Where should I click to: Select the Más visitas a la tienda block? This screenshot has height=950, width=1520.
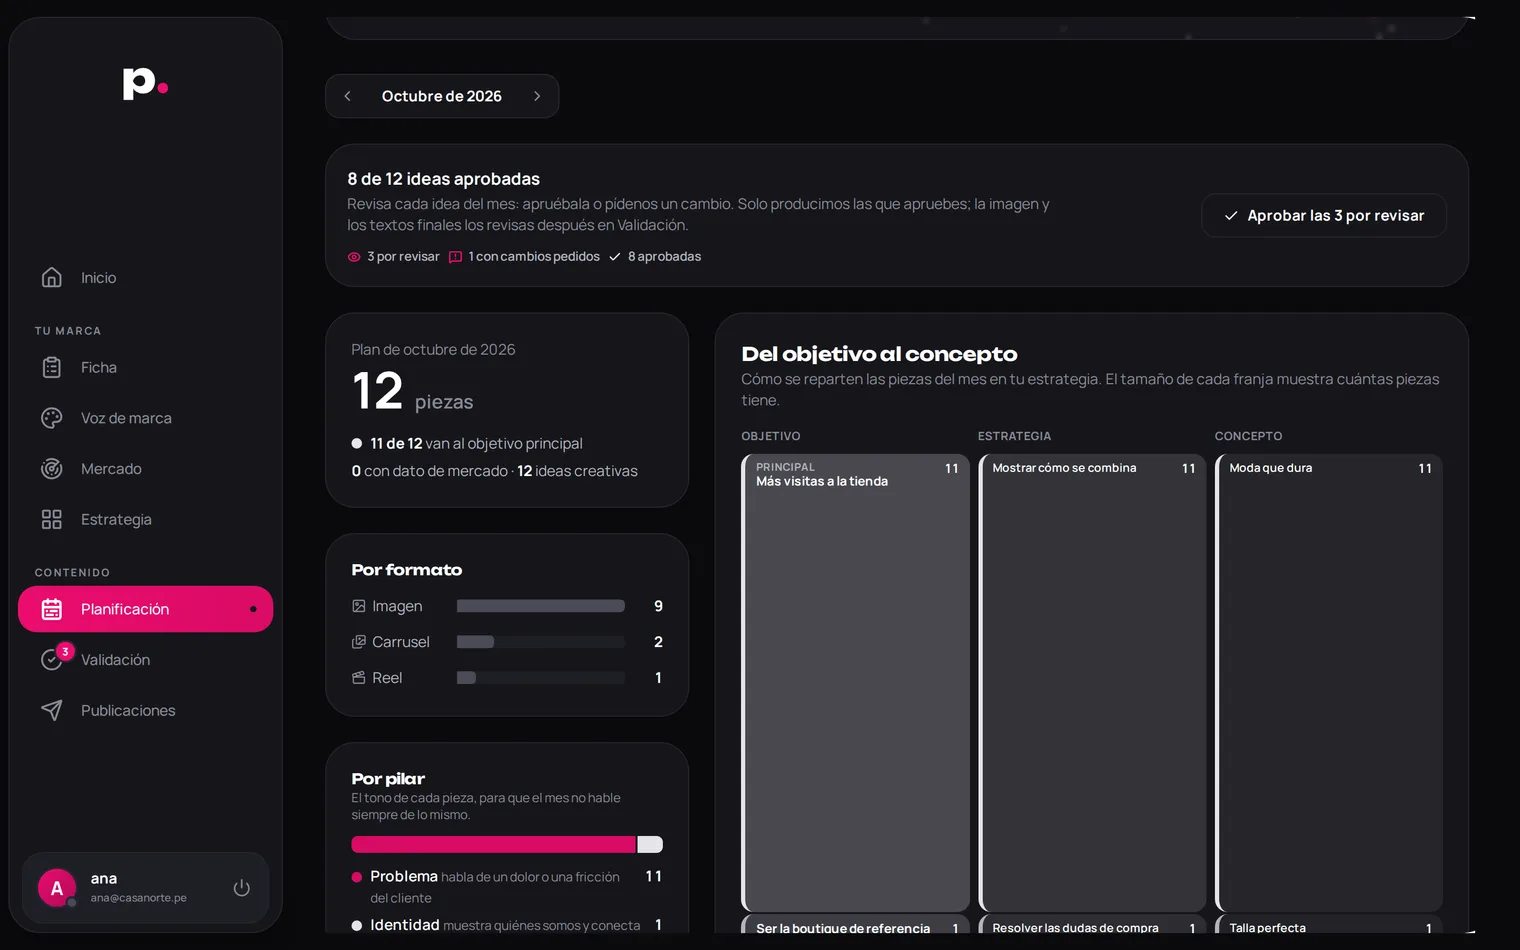[856, 682]
